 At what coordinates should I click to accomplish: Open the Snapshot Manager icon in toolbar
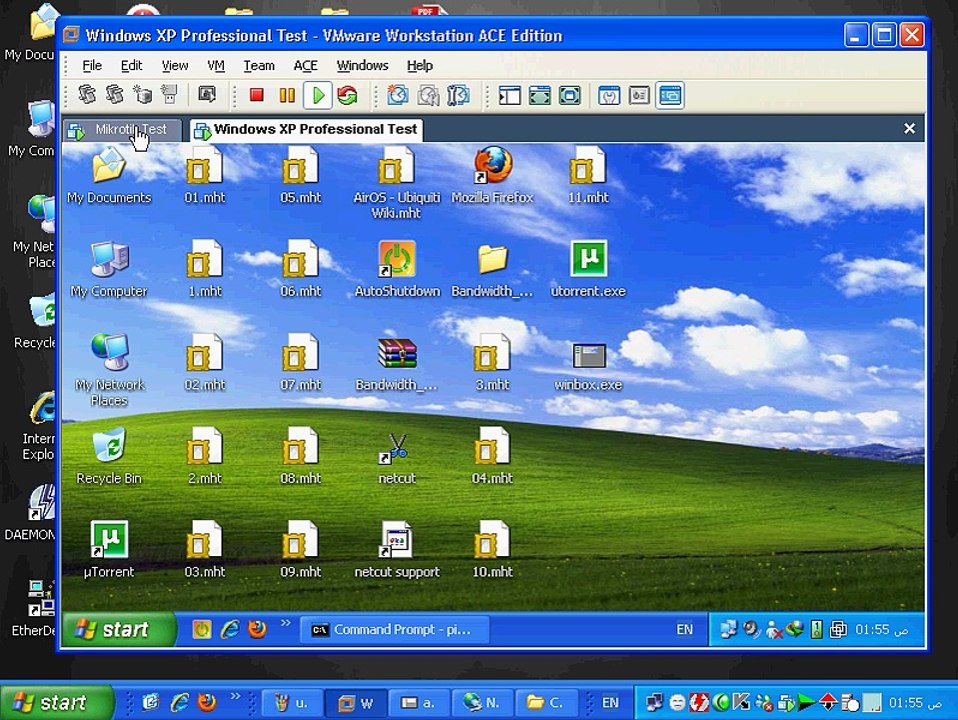click(x=458, y=95)
